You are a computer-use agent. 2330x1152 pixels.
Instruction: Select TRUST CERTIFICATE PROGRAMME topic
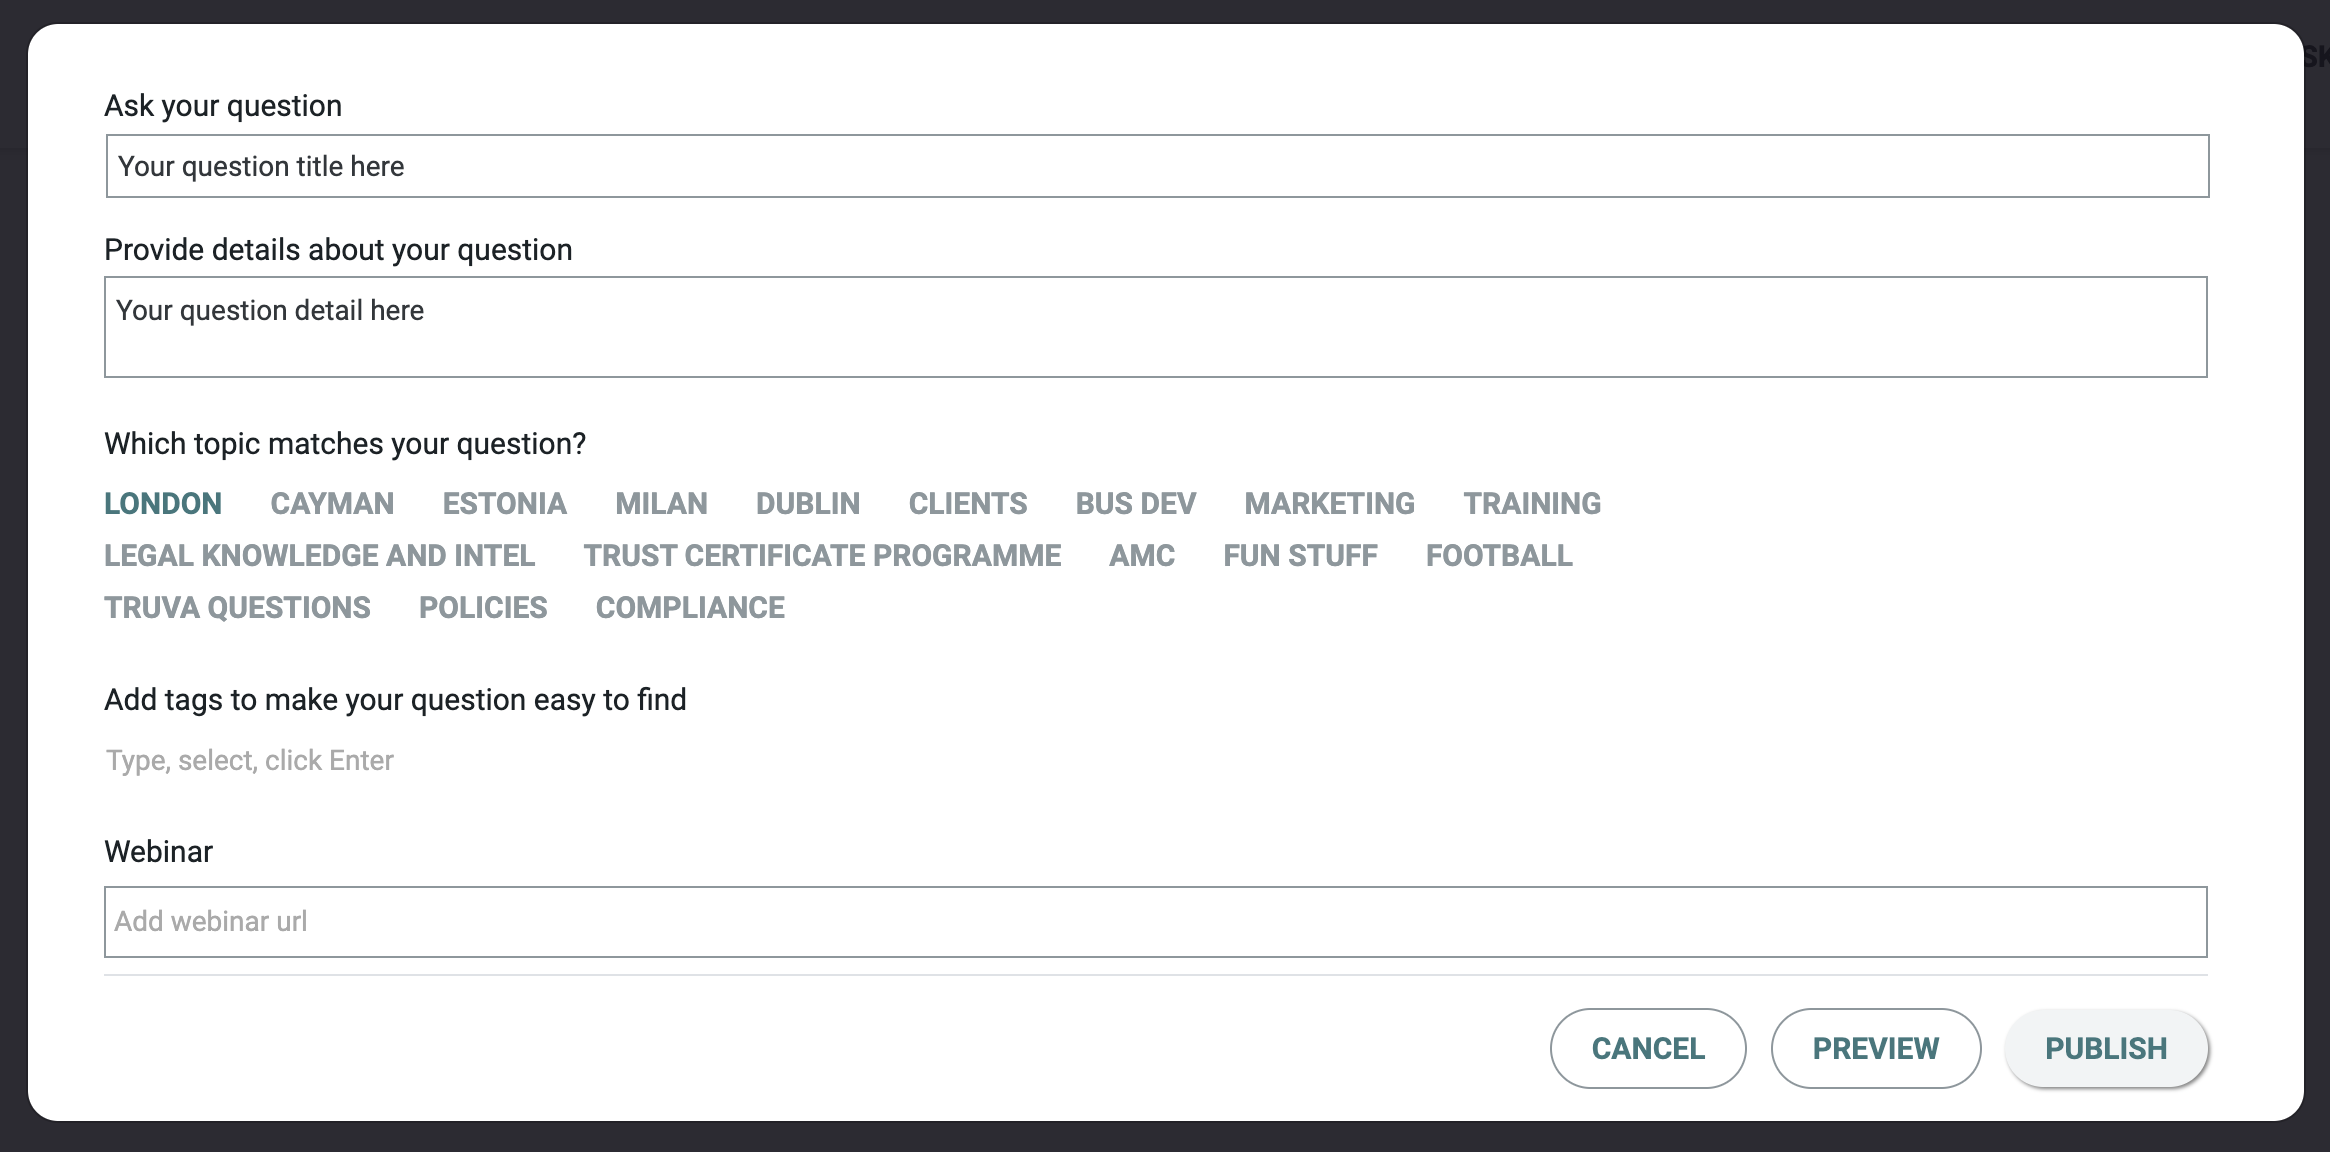click(x=822, y=555)
